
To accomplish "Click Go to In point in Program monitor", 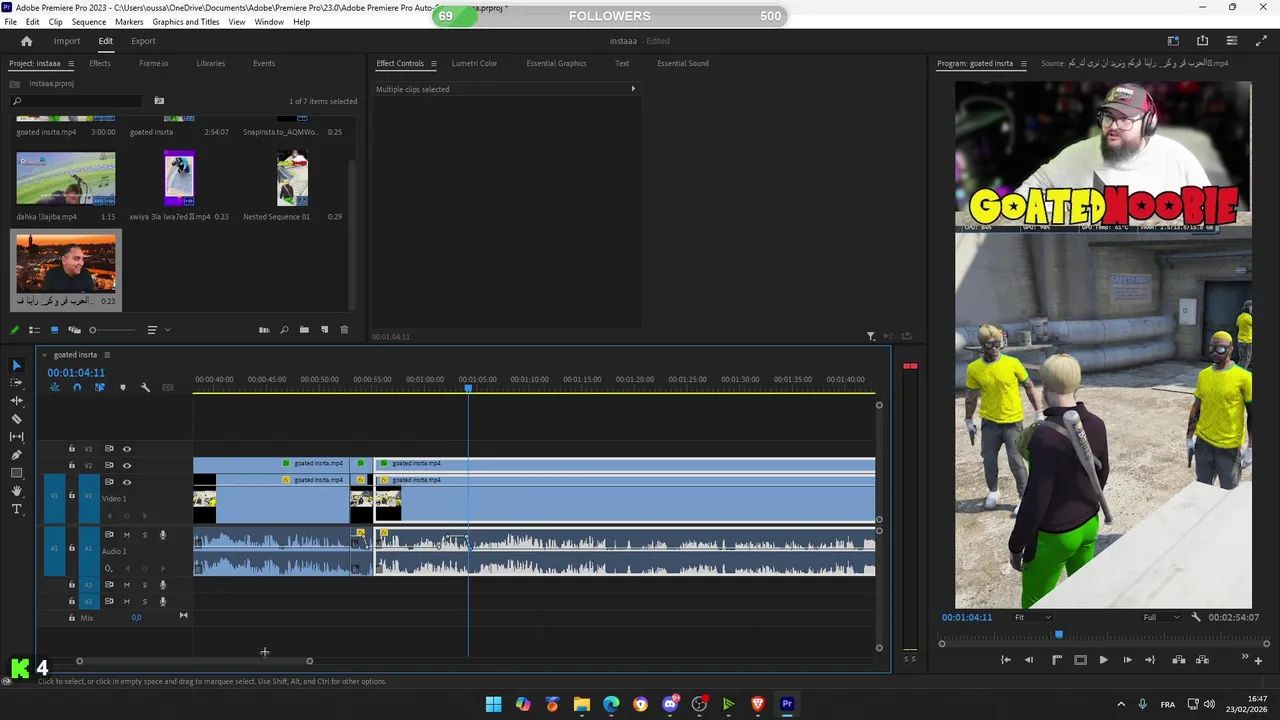I will point(1006,660).
